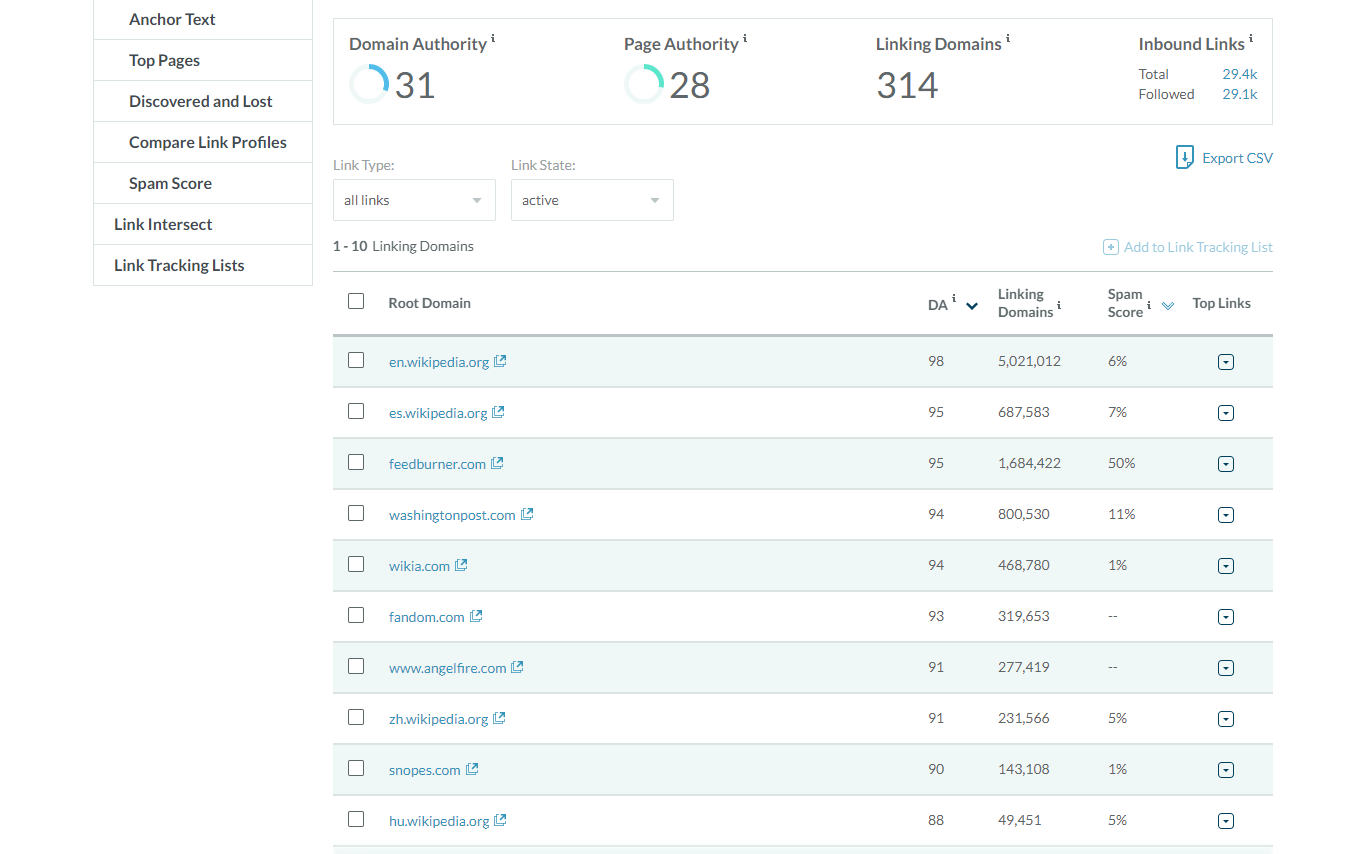Sort by Spam Score column chevron
This screenshot has height=854, width=1366.
pyautogui.click(x=1167, y=306)
